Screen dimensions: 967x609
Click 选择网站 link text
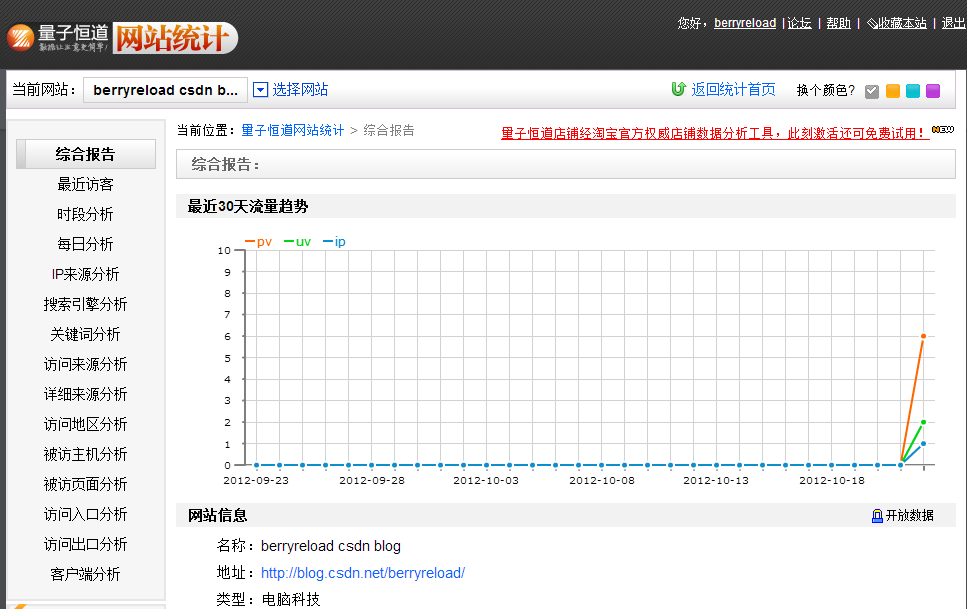coord(300,90)
